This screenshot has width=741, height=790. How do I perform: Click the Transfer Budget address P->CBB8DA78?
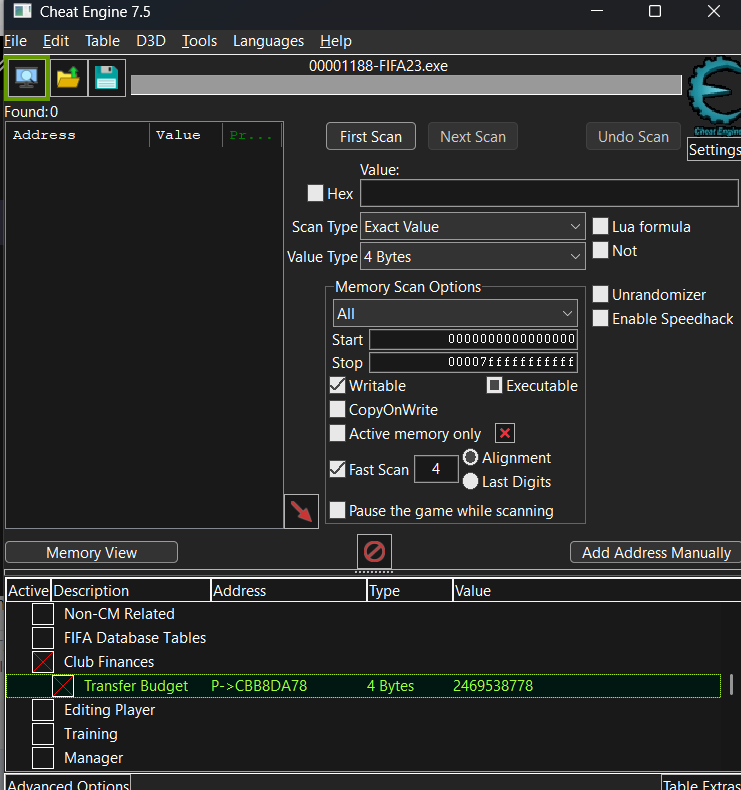[259, 686]
